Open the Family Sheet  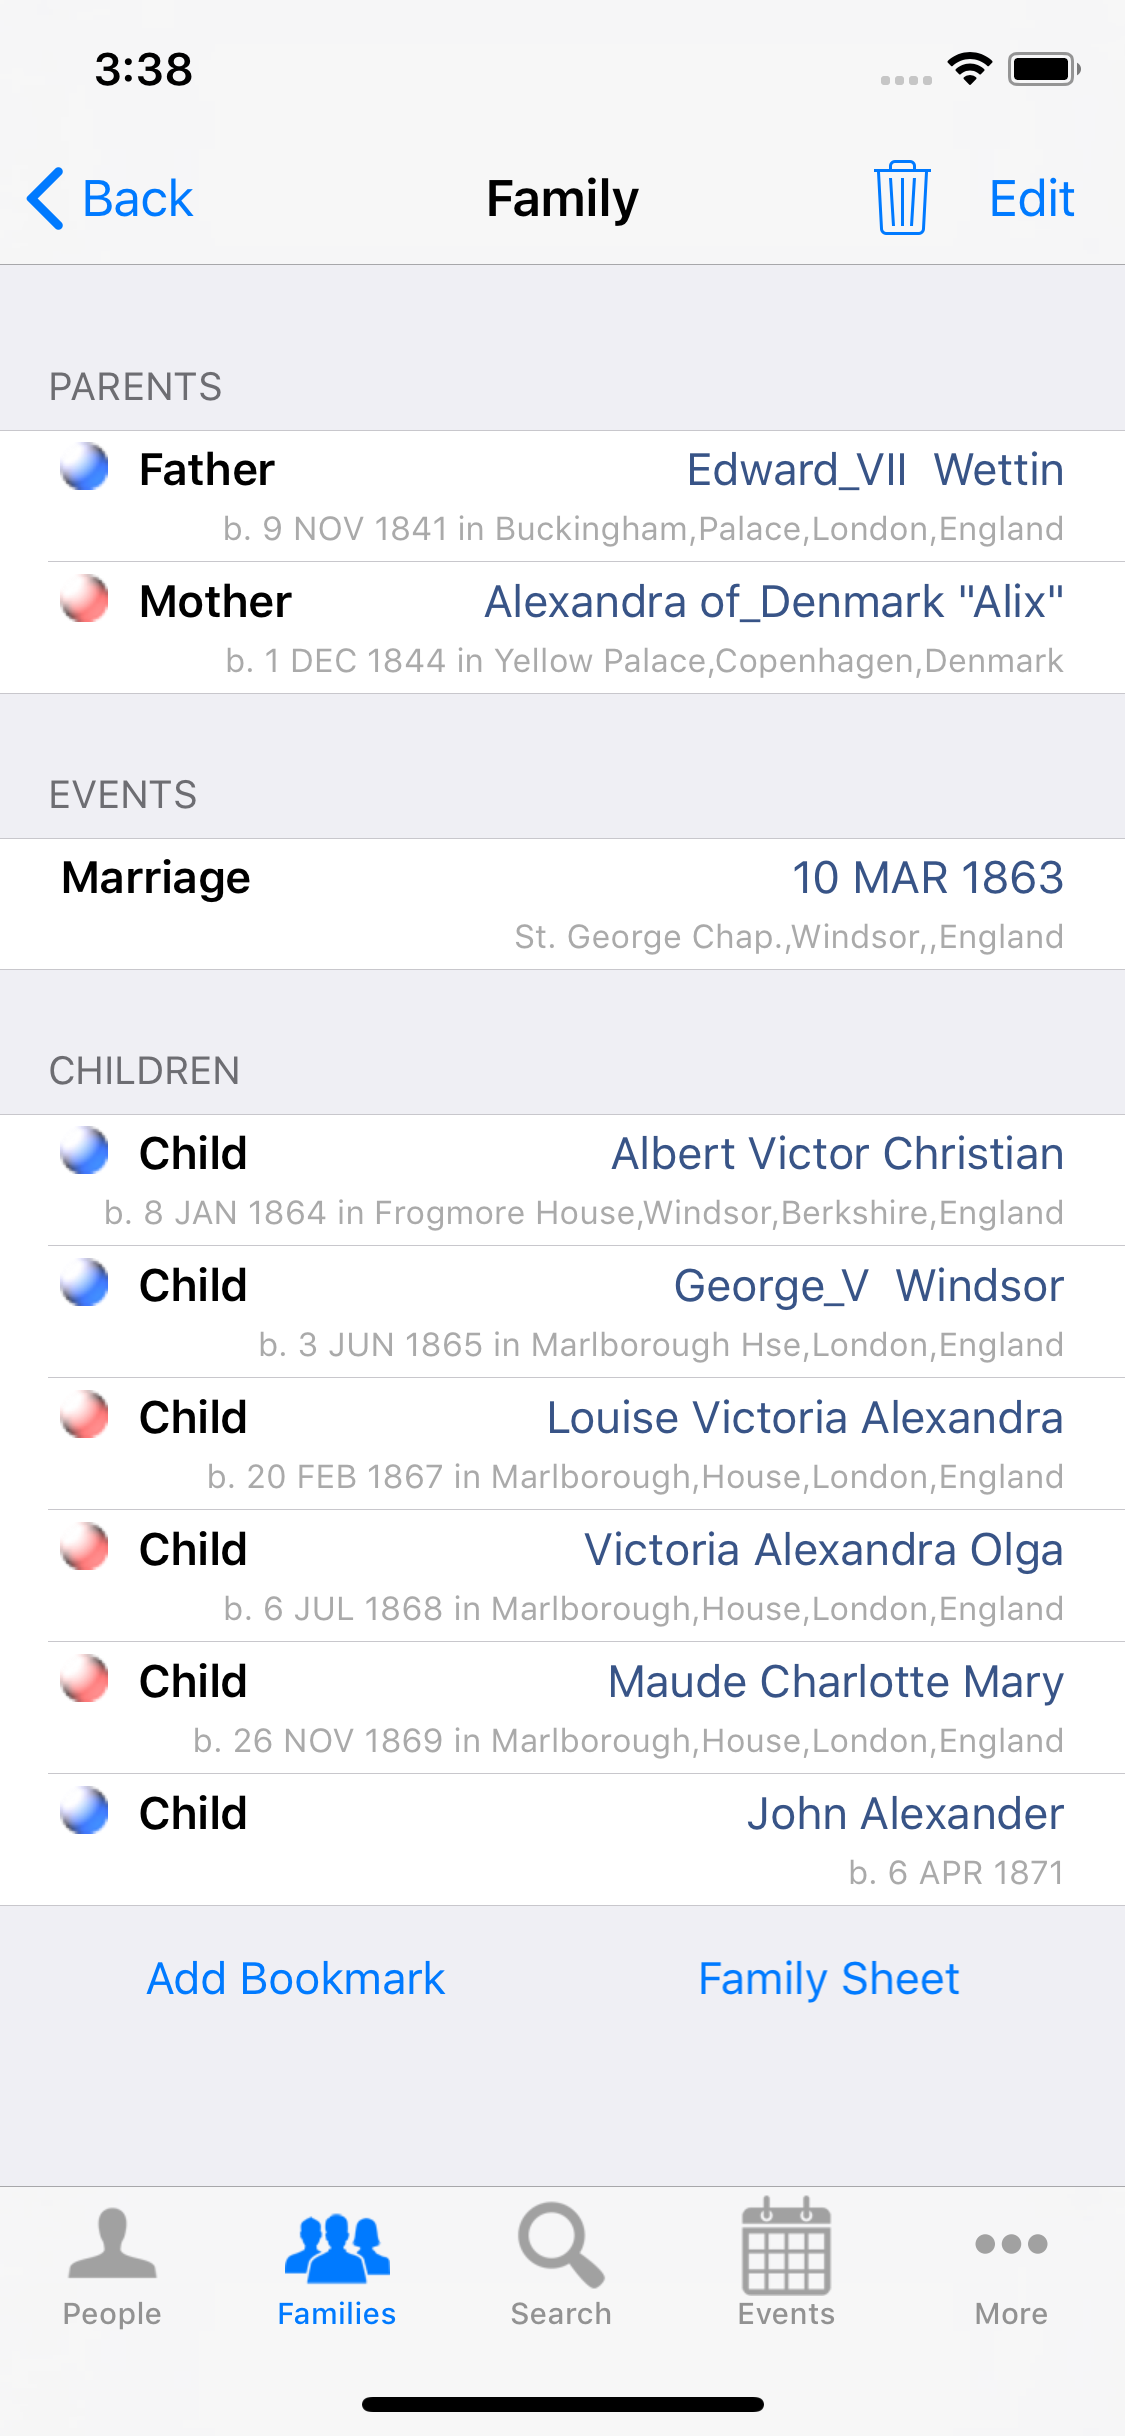coord(828,1979)
